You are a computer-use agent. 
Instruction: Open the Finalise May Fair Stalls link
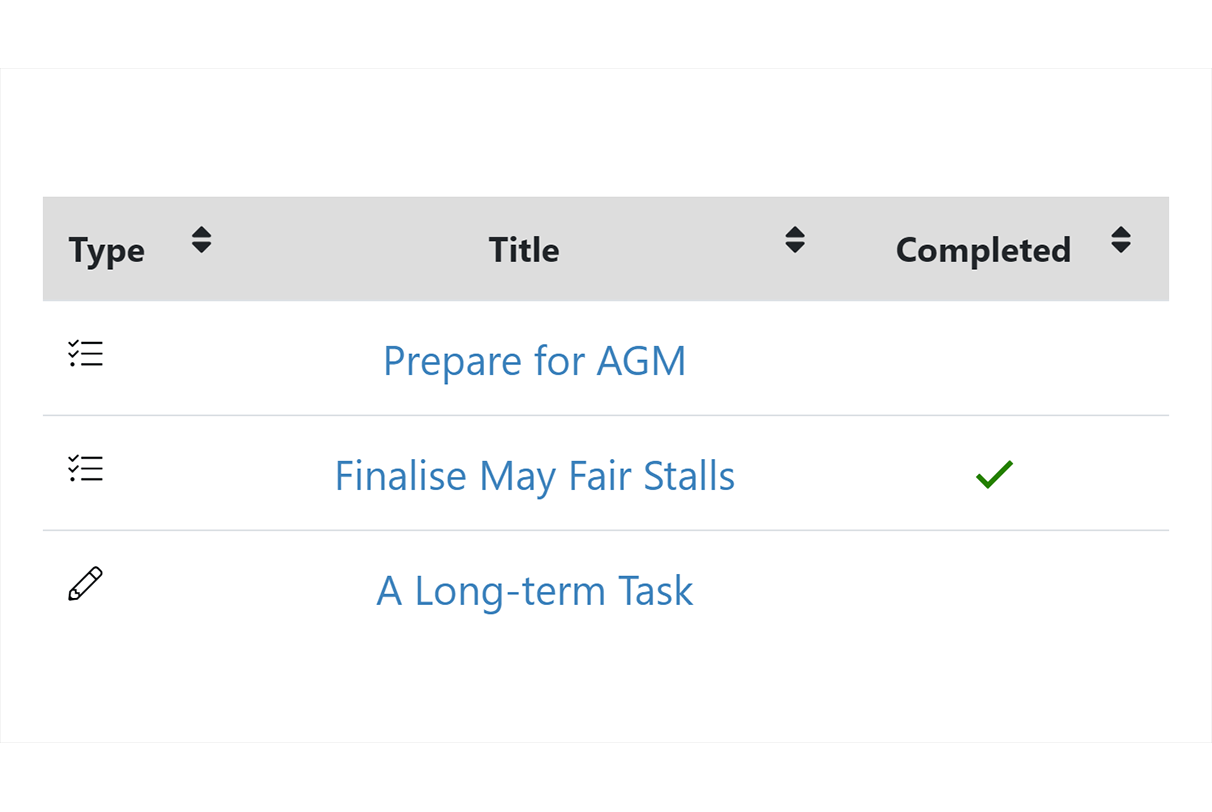pyautogui.click(x=535, y=476)
